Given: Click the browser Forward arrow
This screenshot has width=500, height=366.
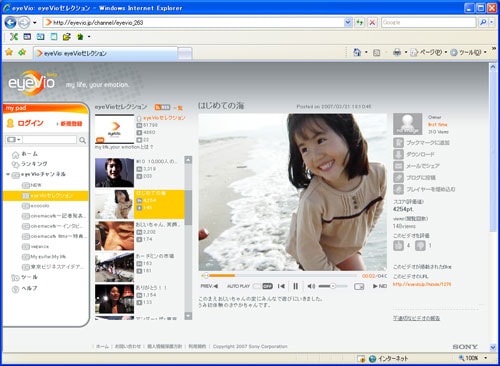Looking at the screenshot, I should coord(24,23).
